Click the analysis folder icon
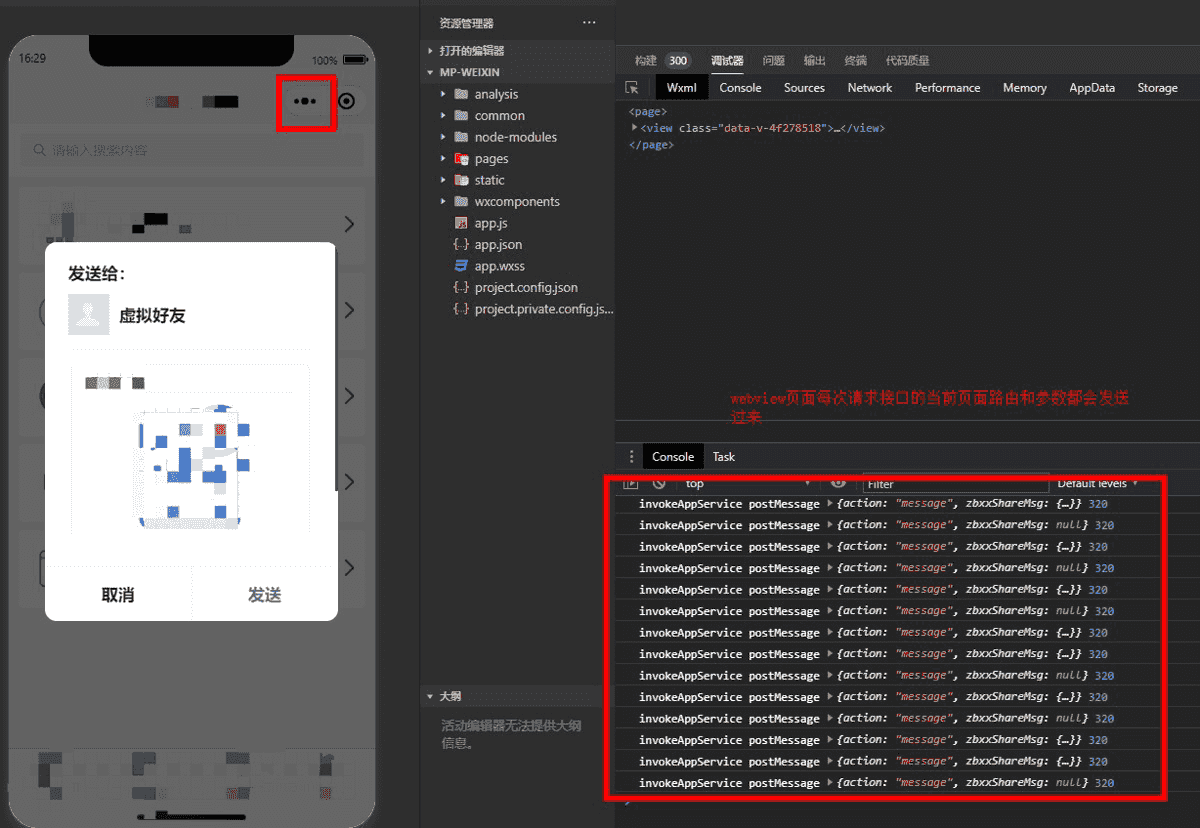1200x828 pixels. click(461, 94)
